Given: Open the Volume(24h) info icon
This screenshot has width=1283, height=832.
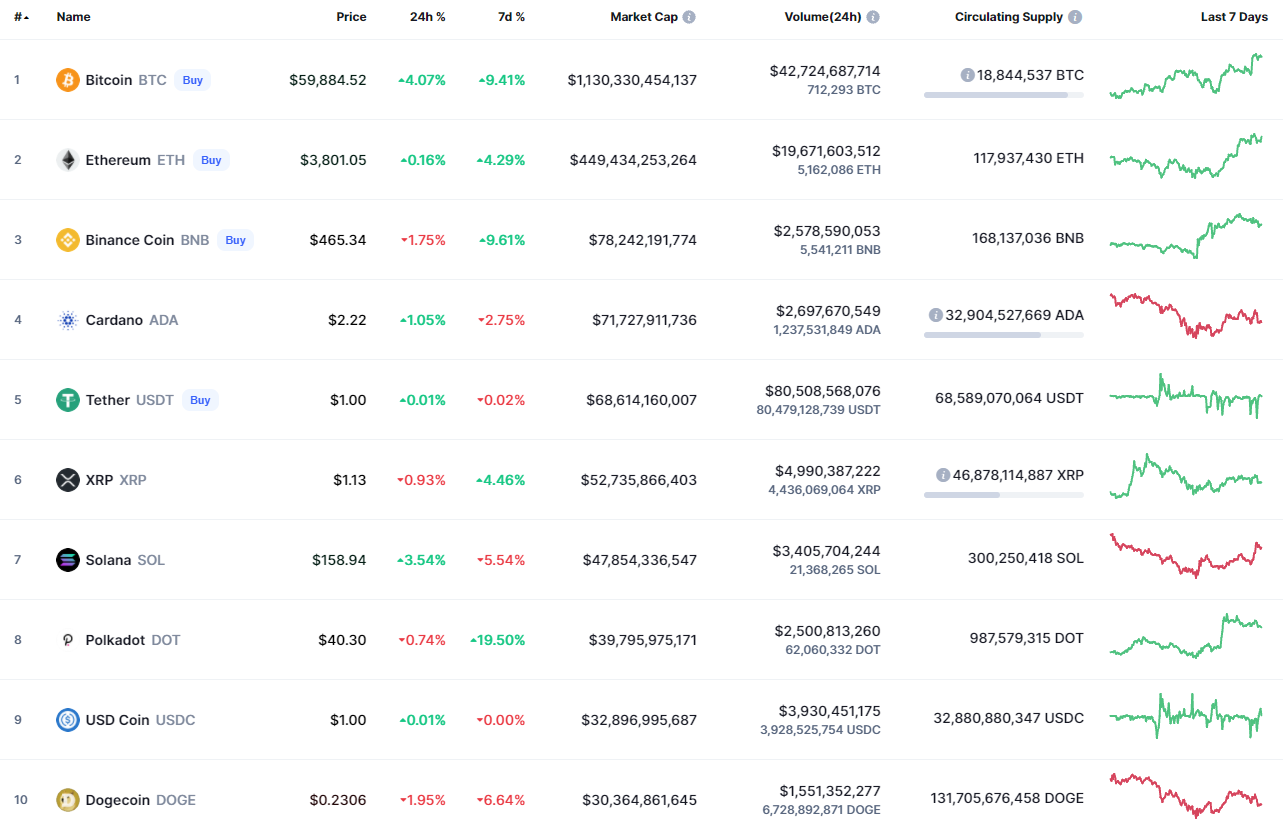Looking at the screenshot, I should coord(873,17).
